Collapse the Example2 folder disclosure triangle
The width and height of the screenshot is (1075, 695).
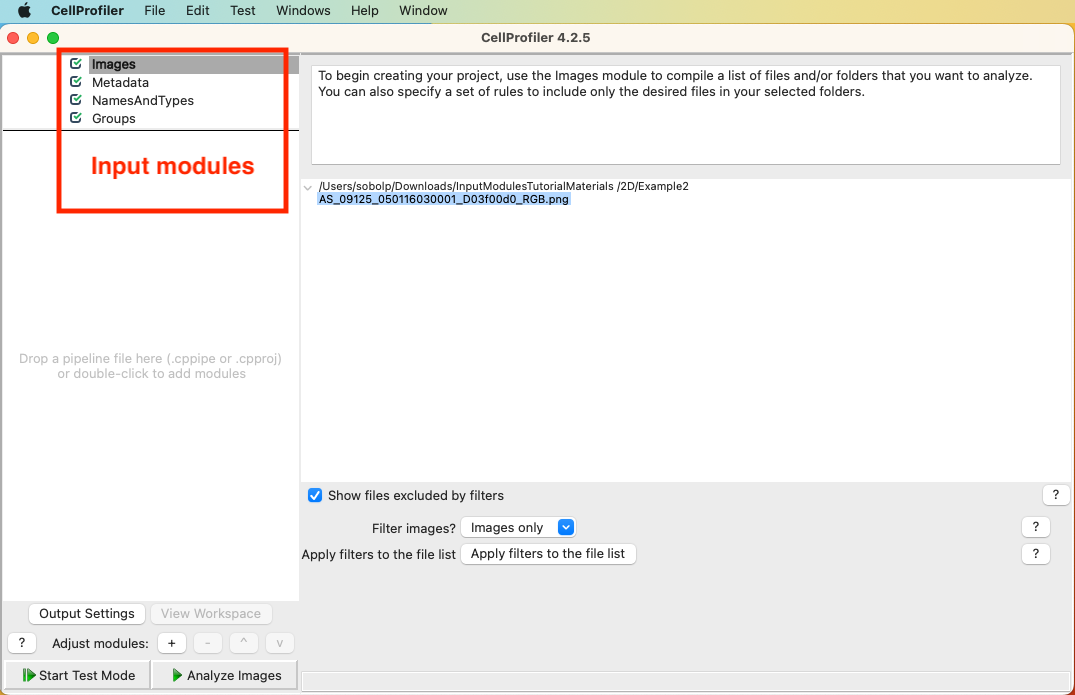(307, 186)
